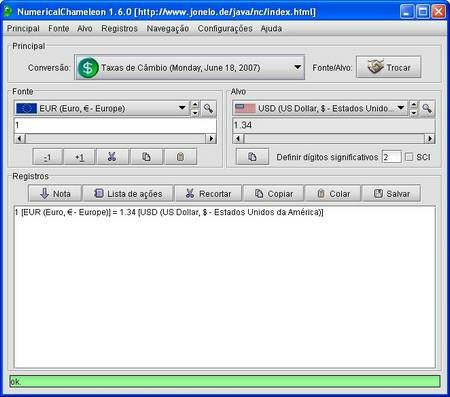450x397 pixels.
Task: Click the Salvar button
Action: tap(392, 194)
